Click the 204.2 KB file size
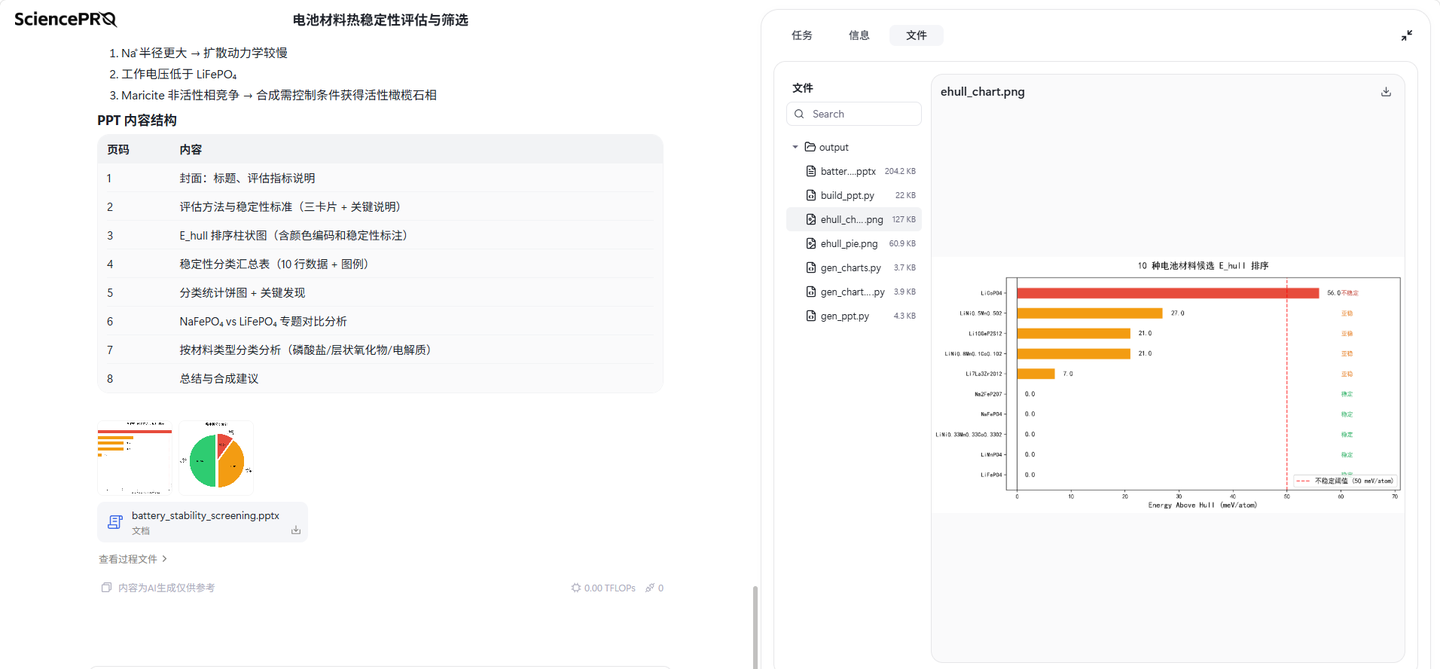This screenshot has height=669, width=1440. 900,171
